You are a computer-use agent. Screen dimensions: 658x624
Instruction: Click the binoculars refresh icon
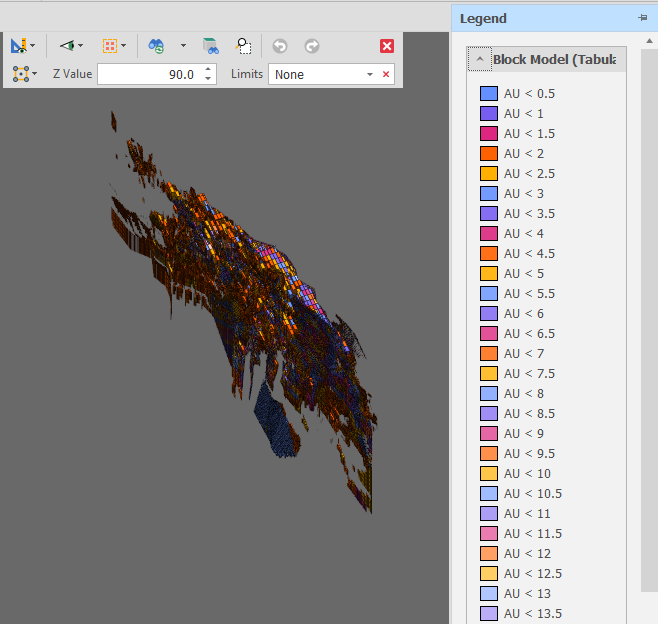[x=156, y=46]
